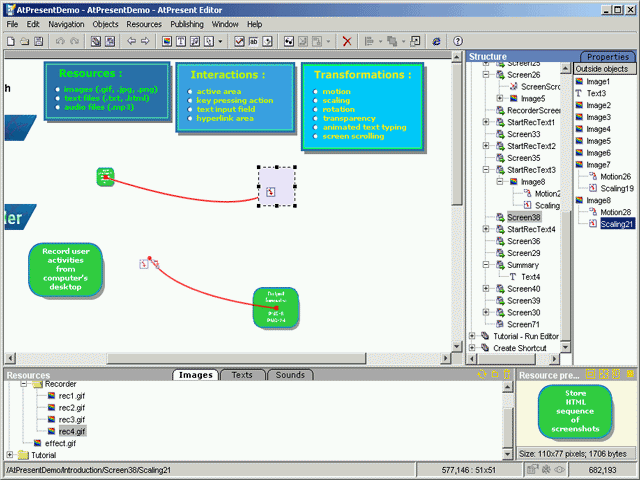Viewport: 640px width, 480px height.
Task: Click the refresh icon in Resources panel header
Action: pos(482,374)
